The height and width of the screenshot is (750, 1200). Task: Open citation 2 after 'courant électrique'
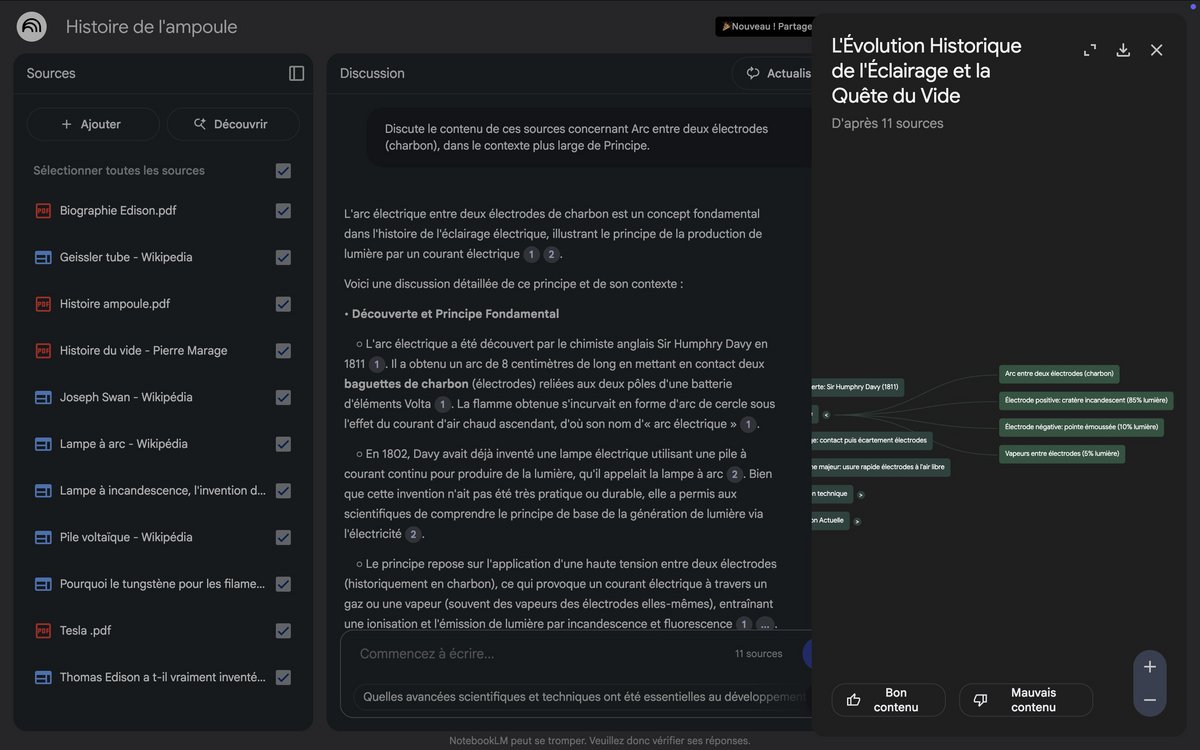pyautogui.click(x=551, y=255)
